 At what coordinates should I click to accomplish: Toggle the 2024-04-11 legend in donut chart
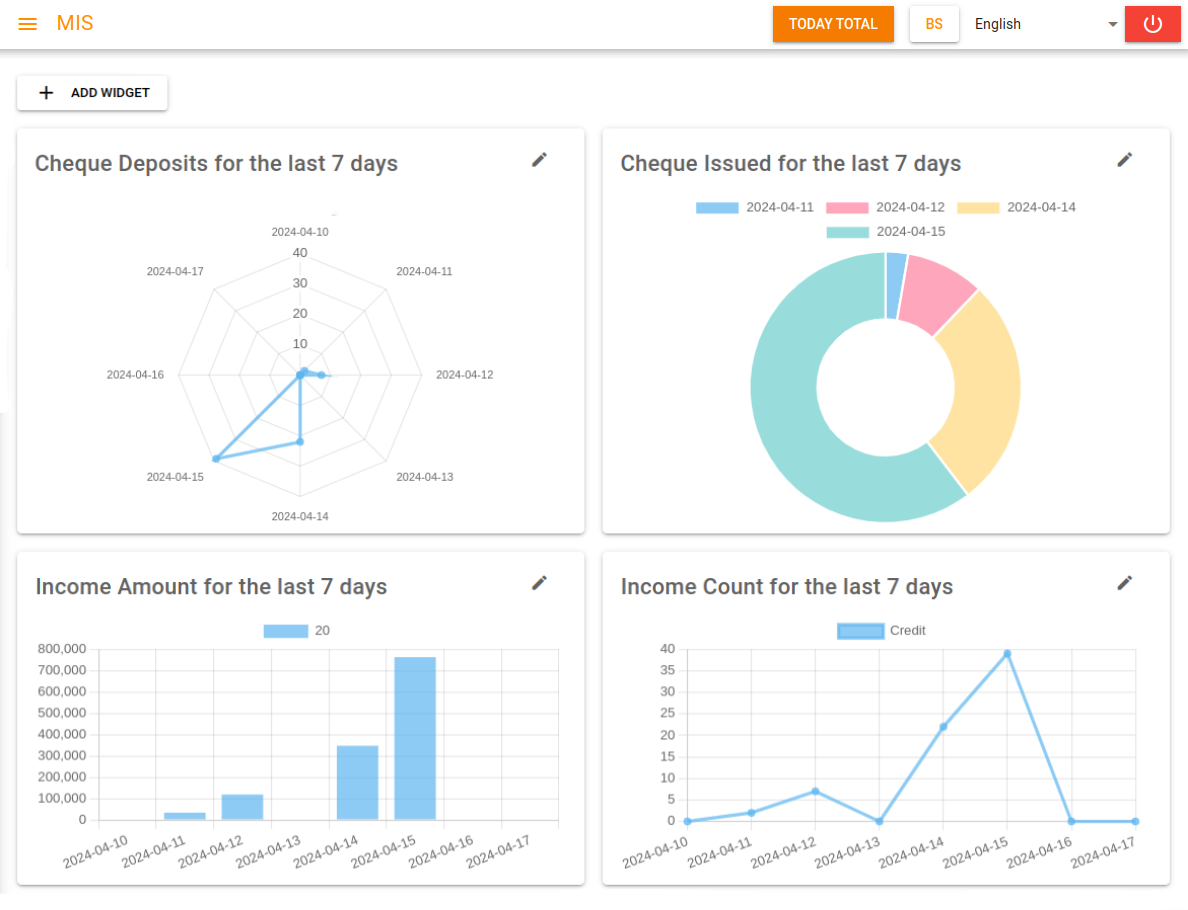[755, 208]
